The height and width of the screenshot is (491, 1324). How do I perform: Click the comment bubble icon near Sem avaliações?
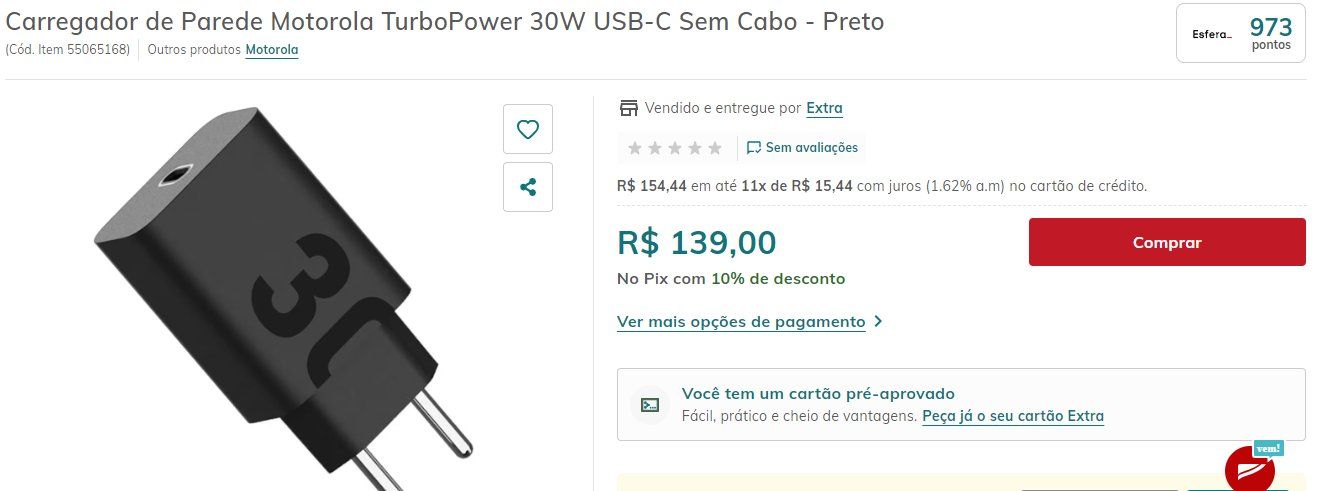(x=754, y=148)
